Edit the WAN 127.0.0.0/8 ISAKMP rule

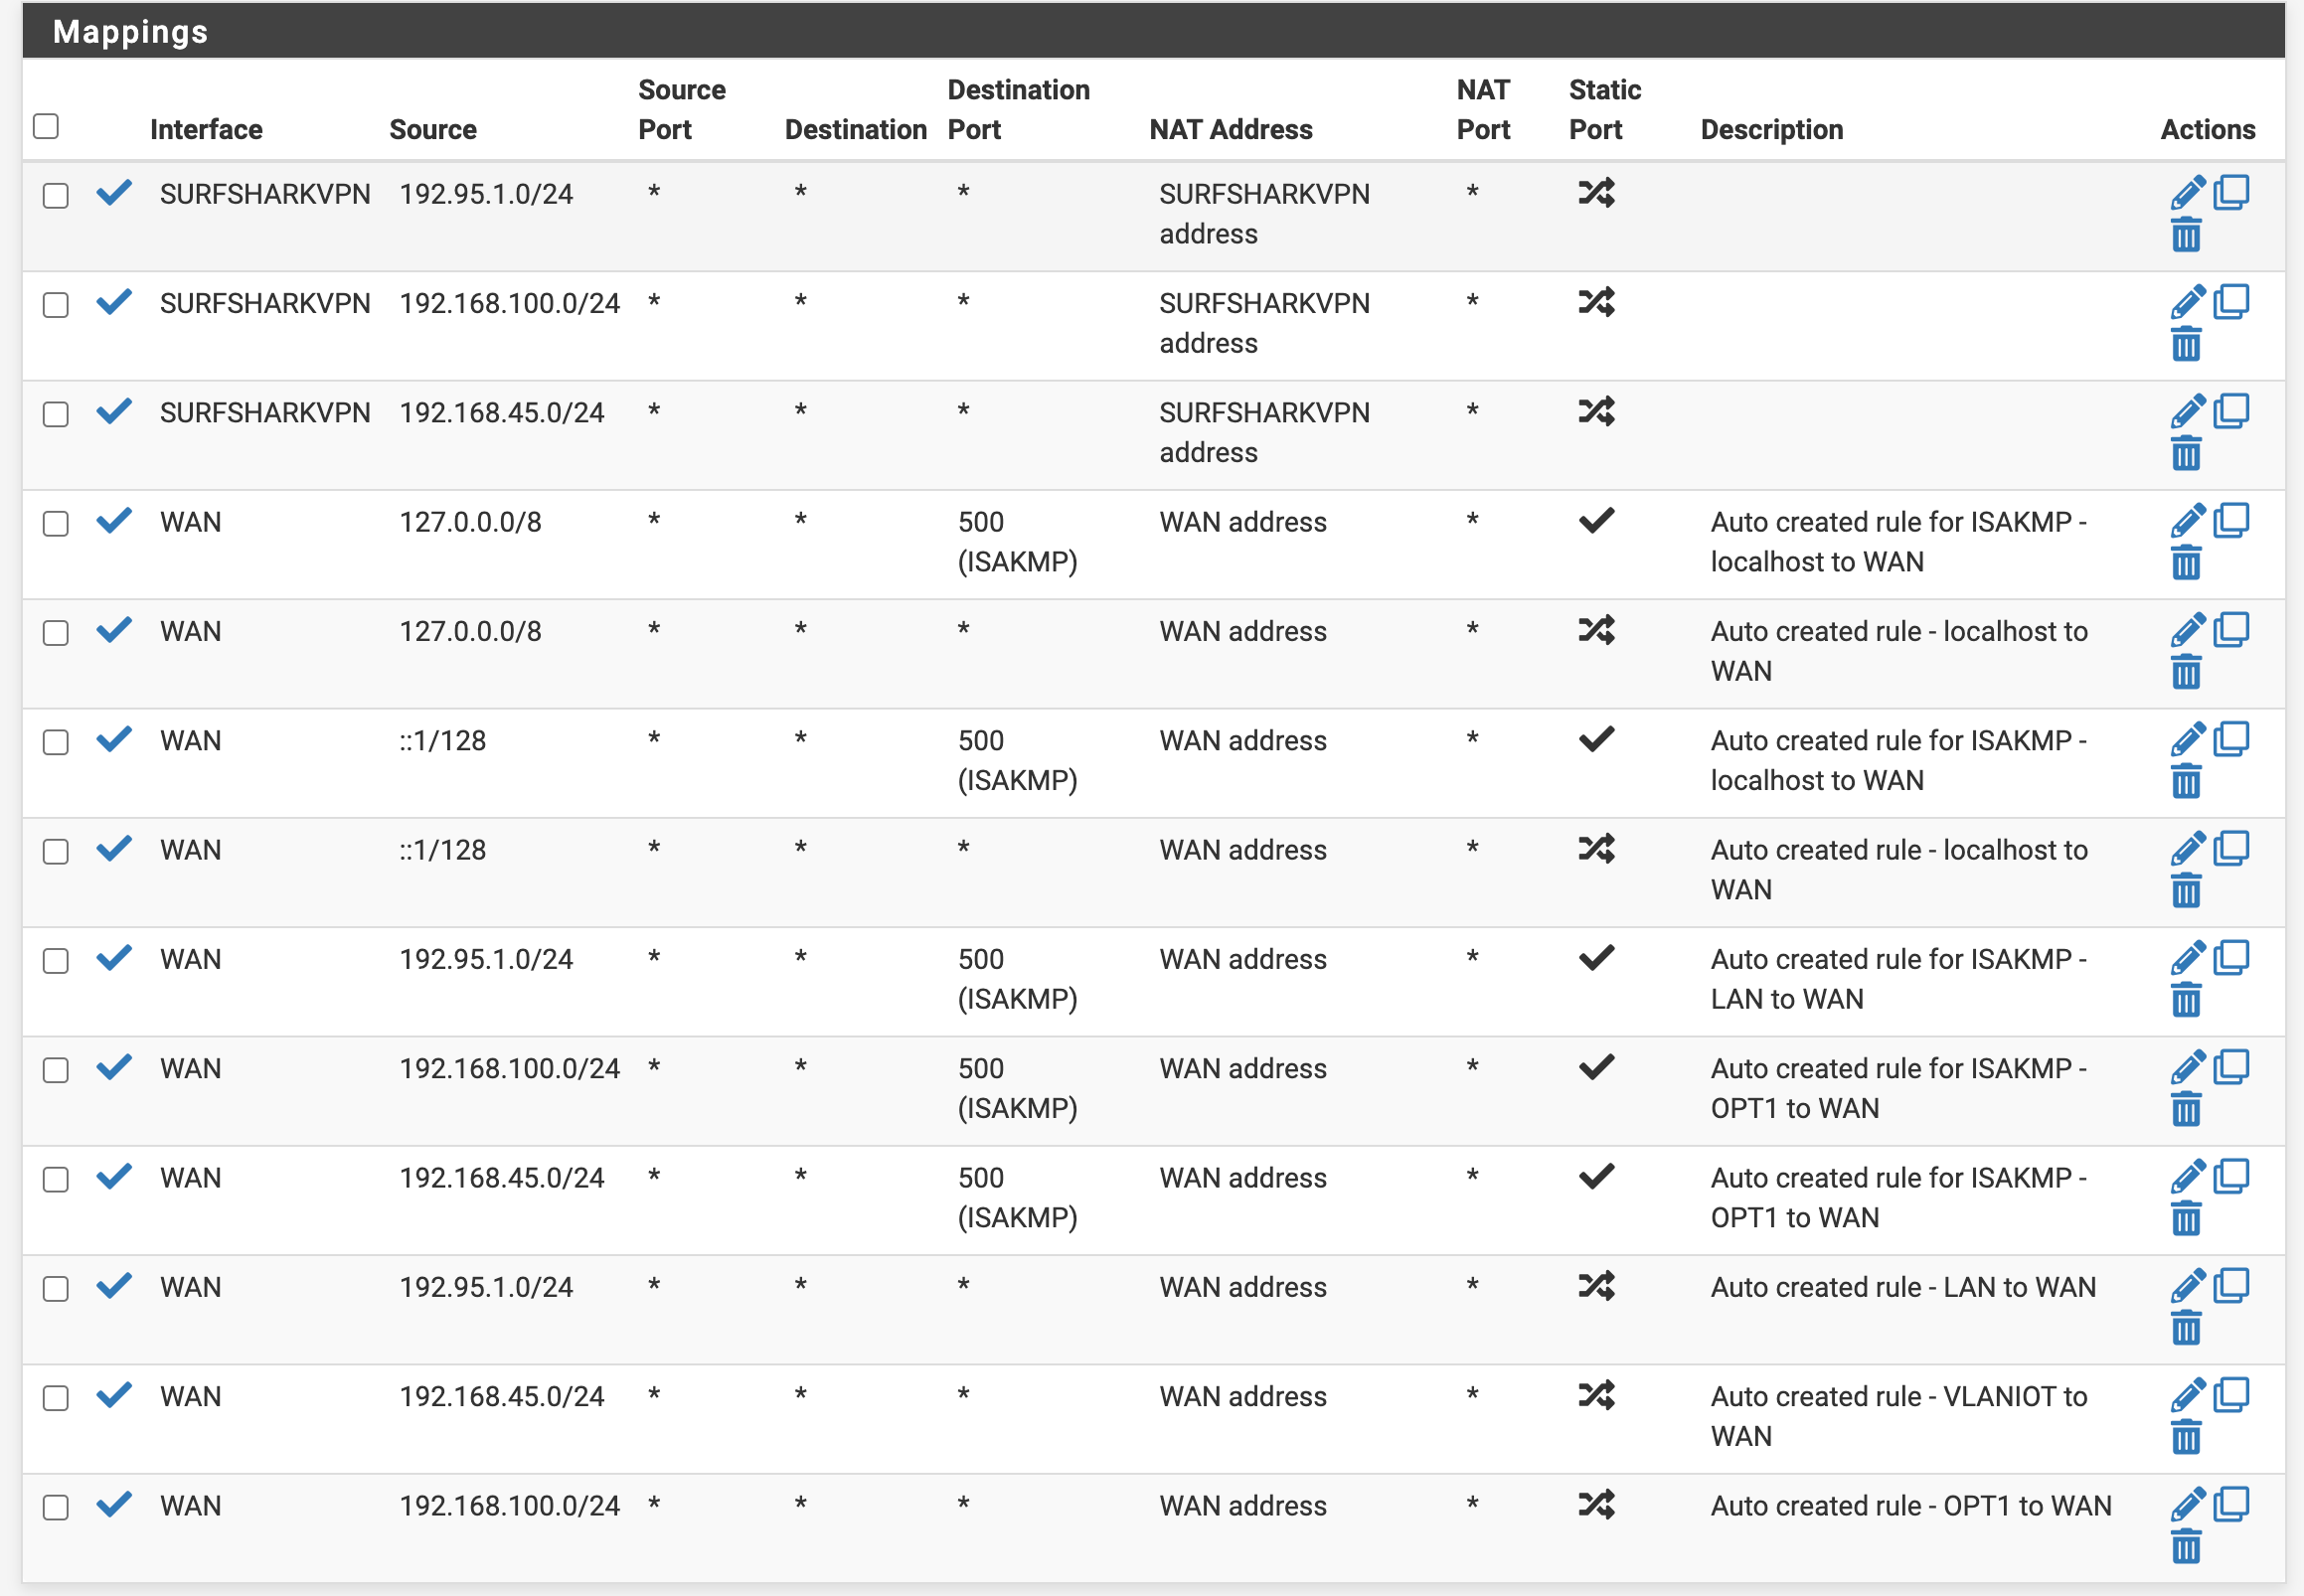pyautogui.click(x=2187, y=520)
